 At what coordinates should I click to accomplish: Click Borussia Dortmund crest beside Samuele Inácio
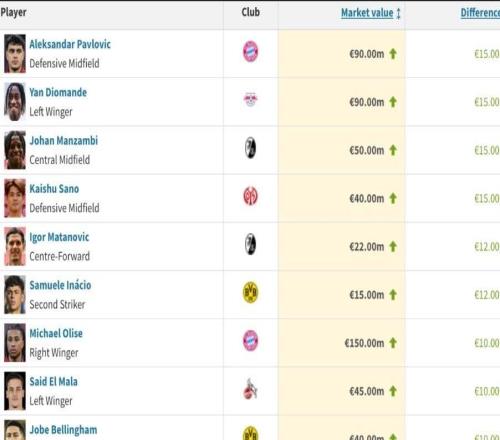pos(250,292)
